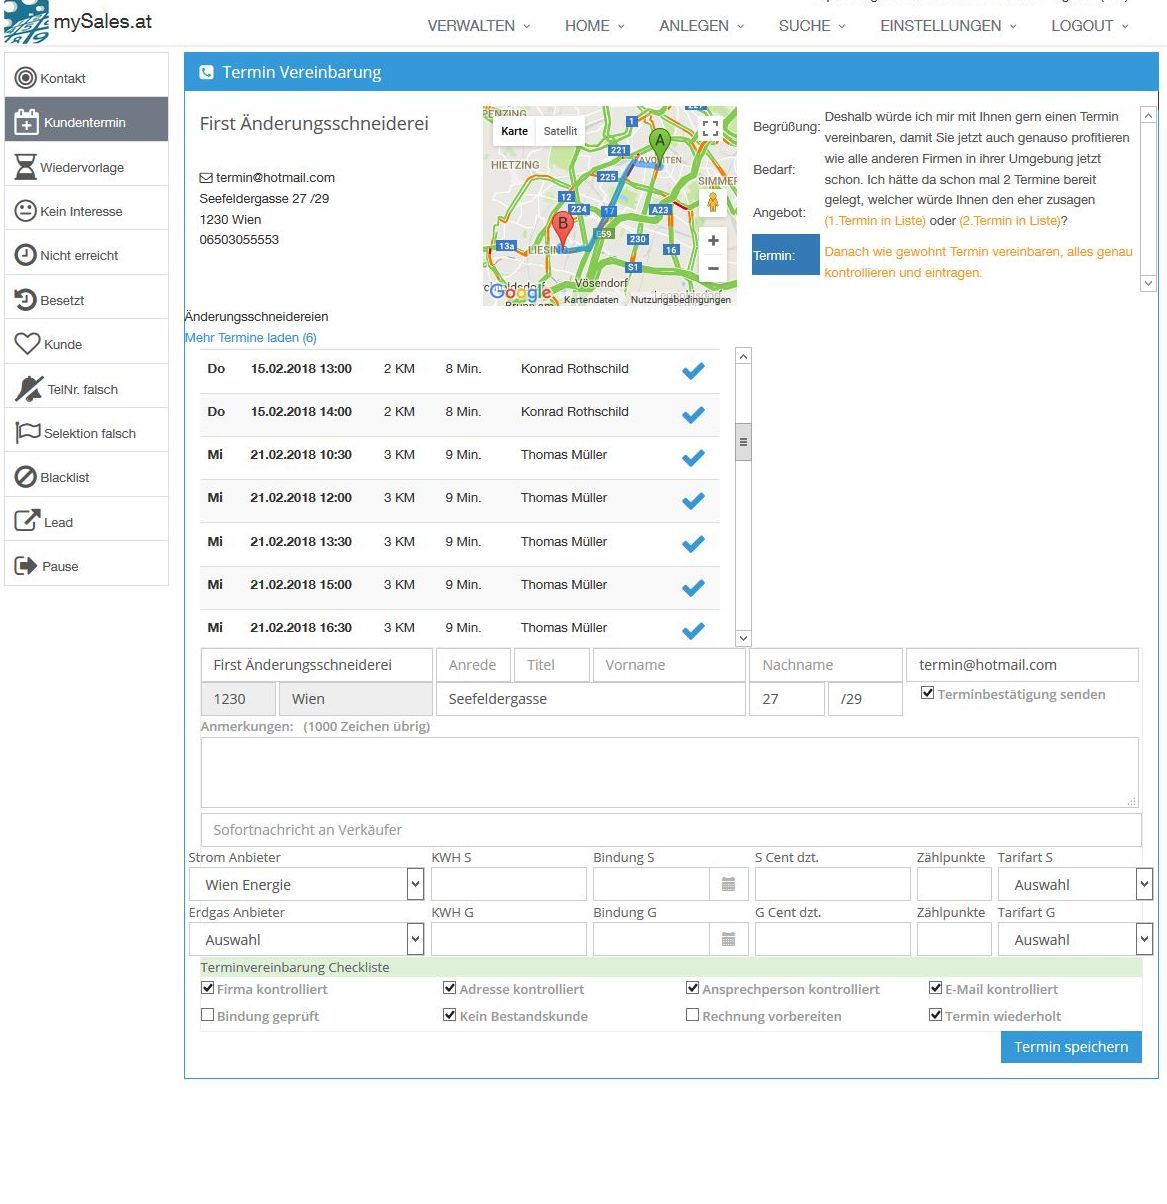Click the Kundentermin calendar icon in sidebar
The height and width of the screenshot is (1204, 1167).
[26, 122]
